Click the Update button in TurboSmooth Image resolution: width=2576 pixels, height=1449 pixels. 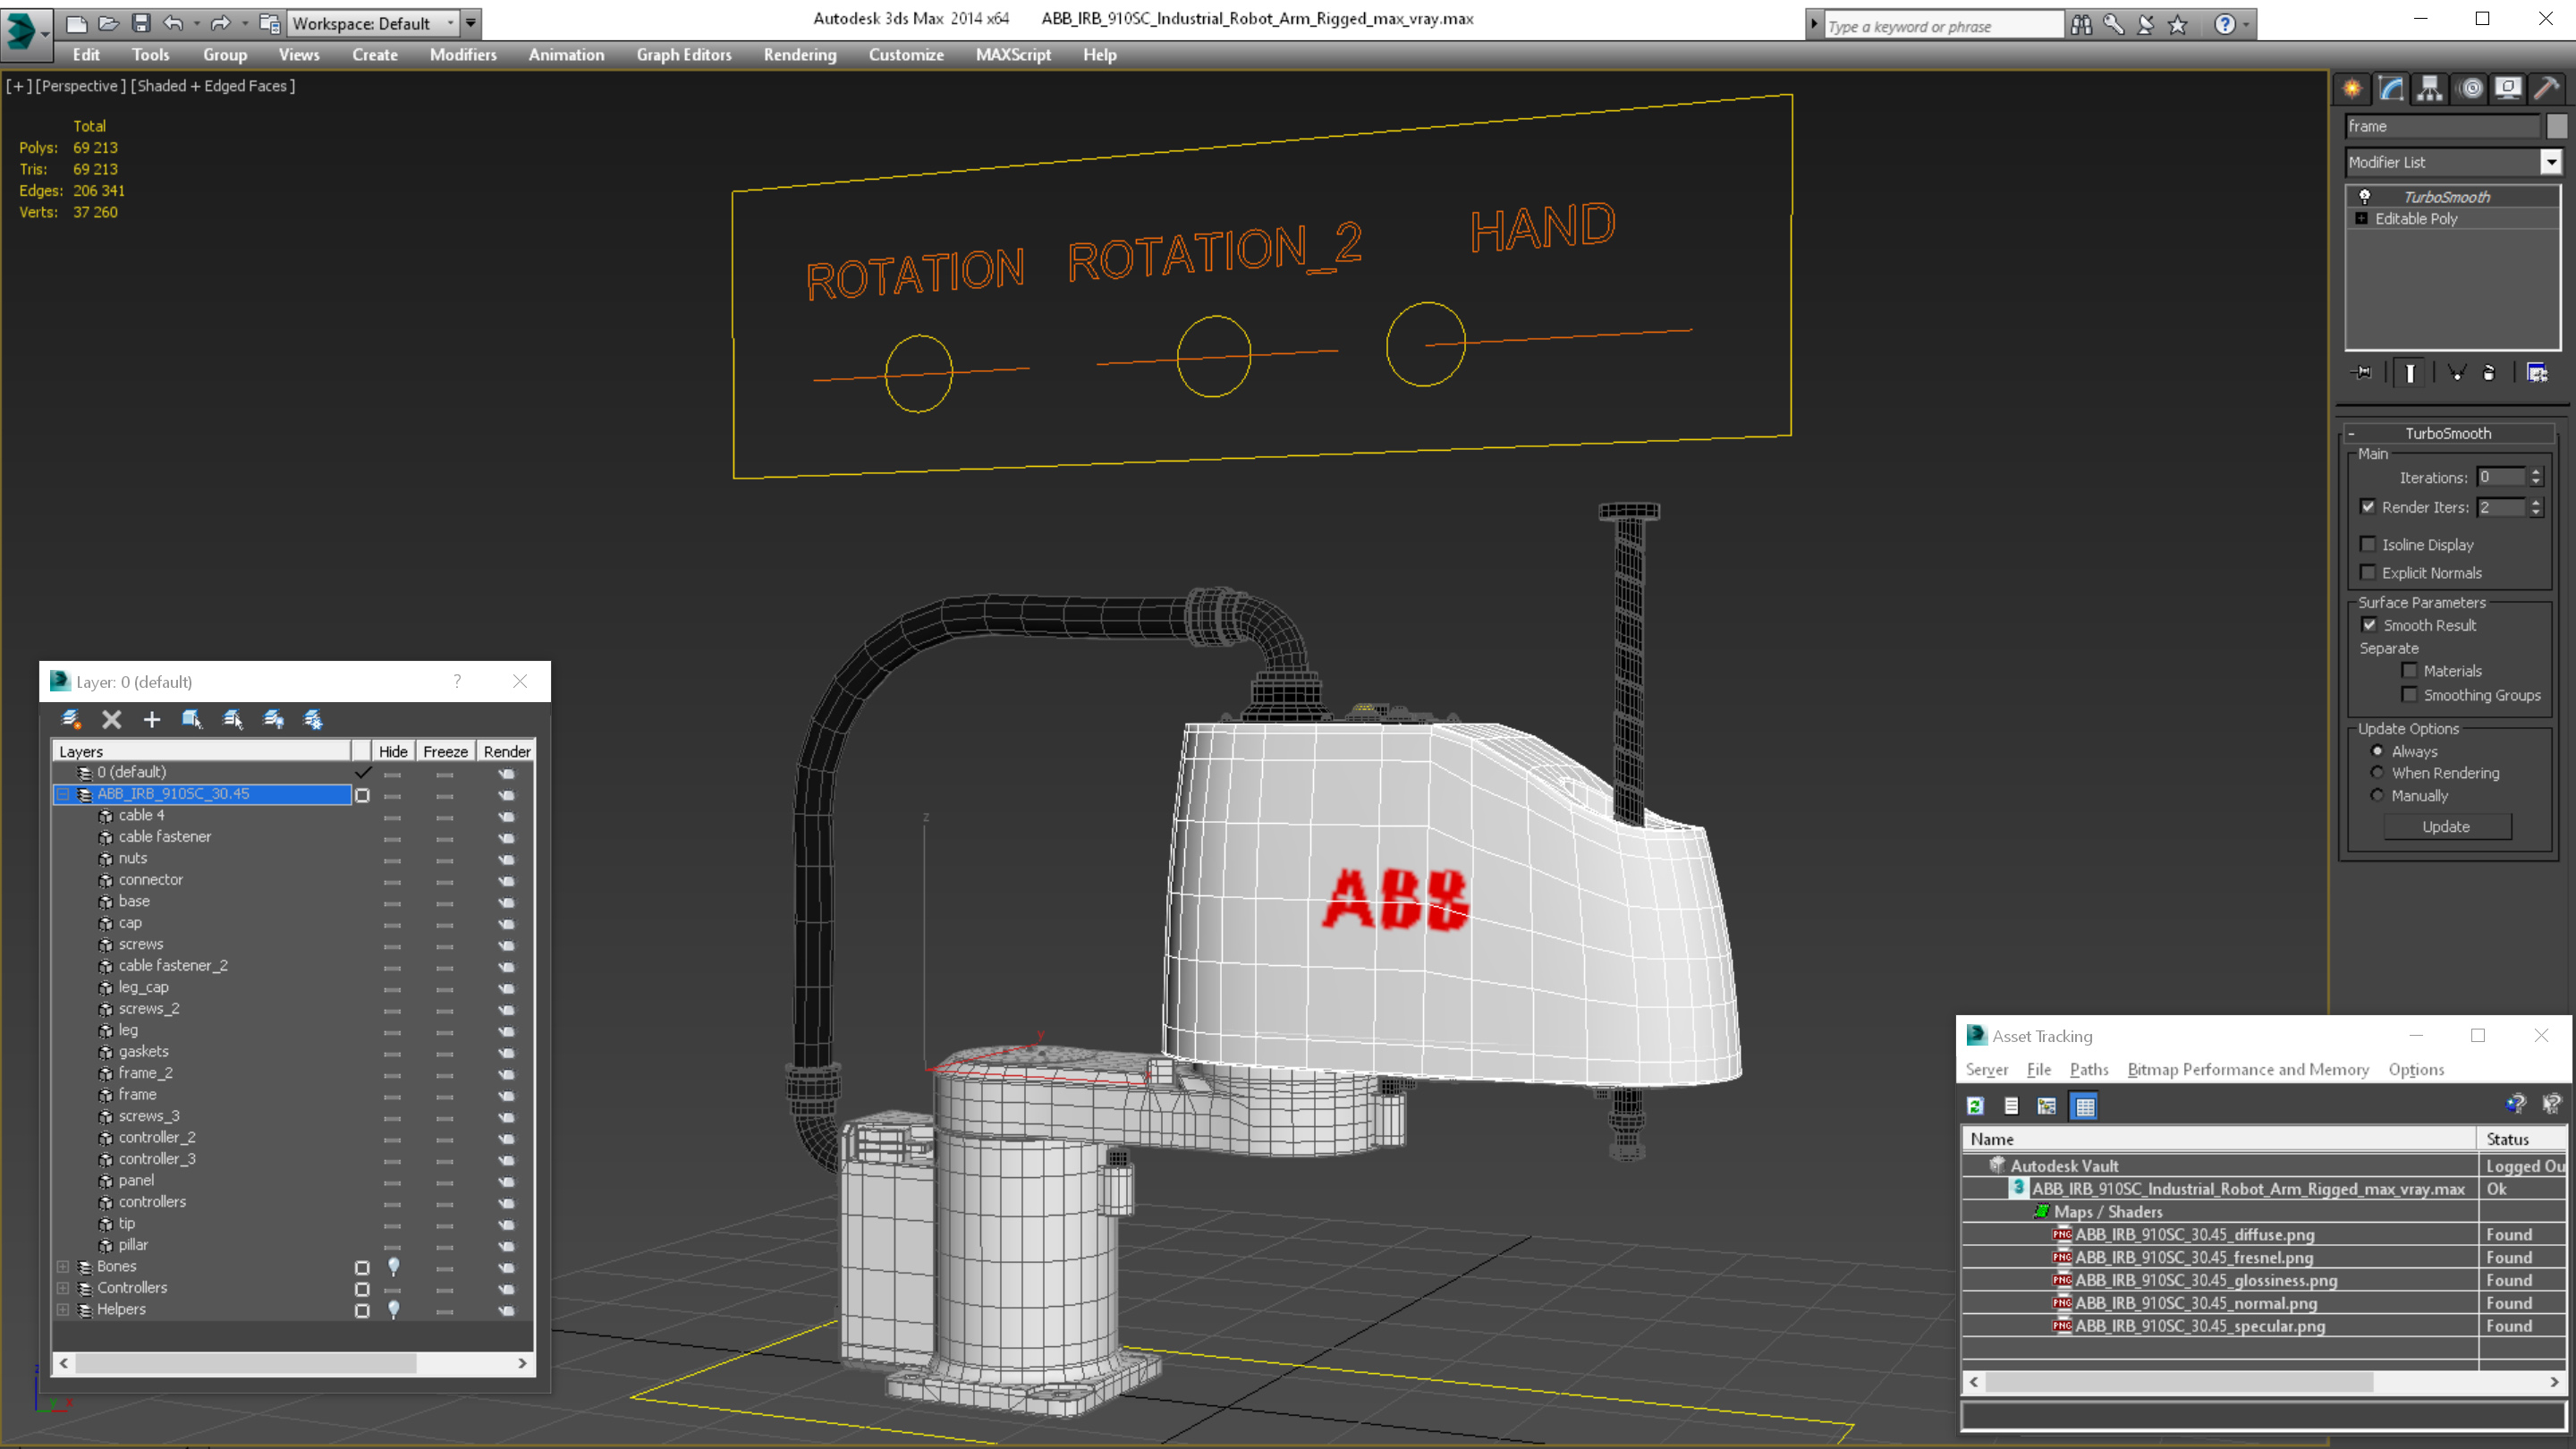pyautogui.click(x=2447, y=826)
